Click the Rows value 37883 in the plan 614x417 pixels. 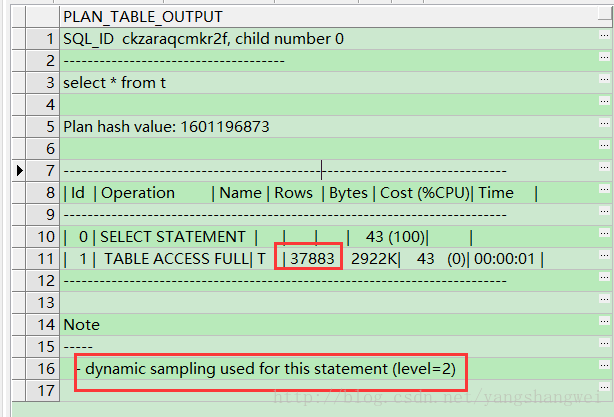[x=311, y=259]
